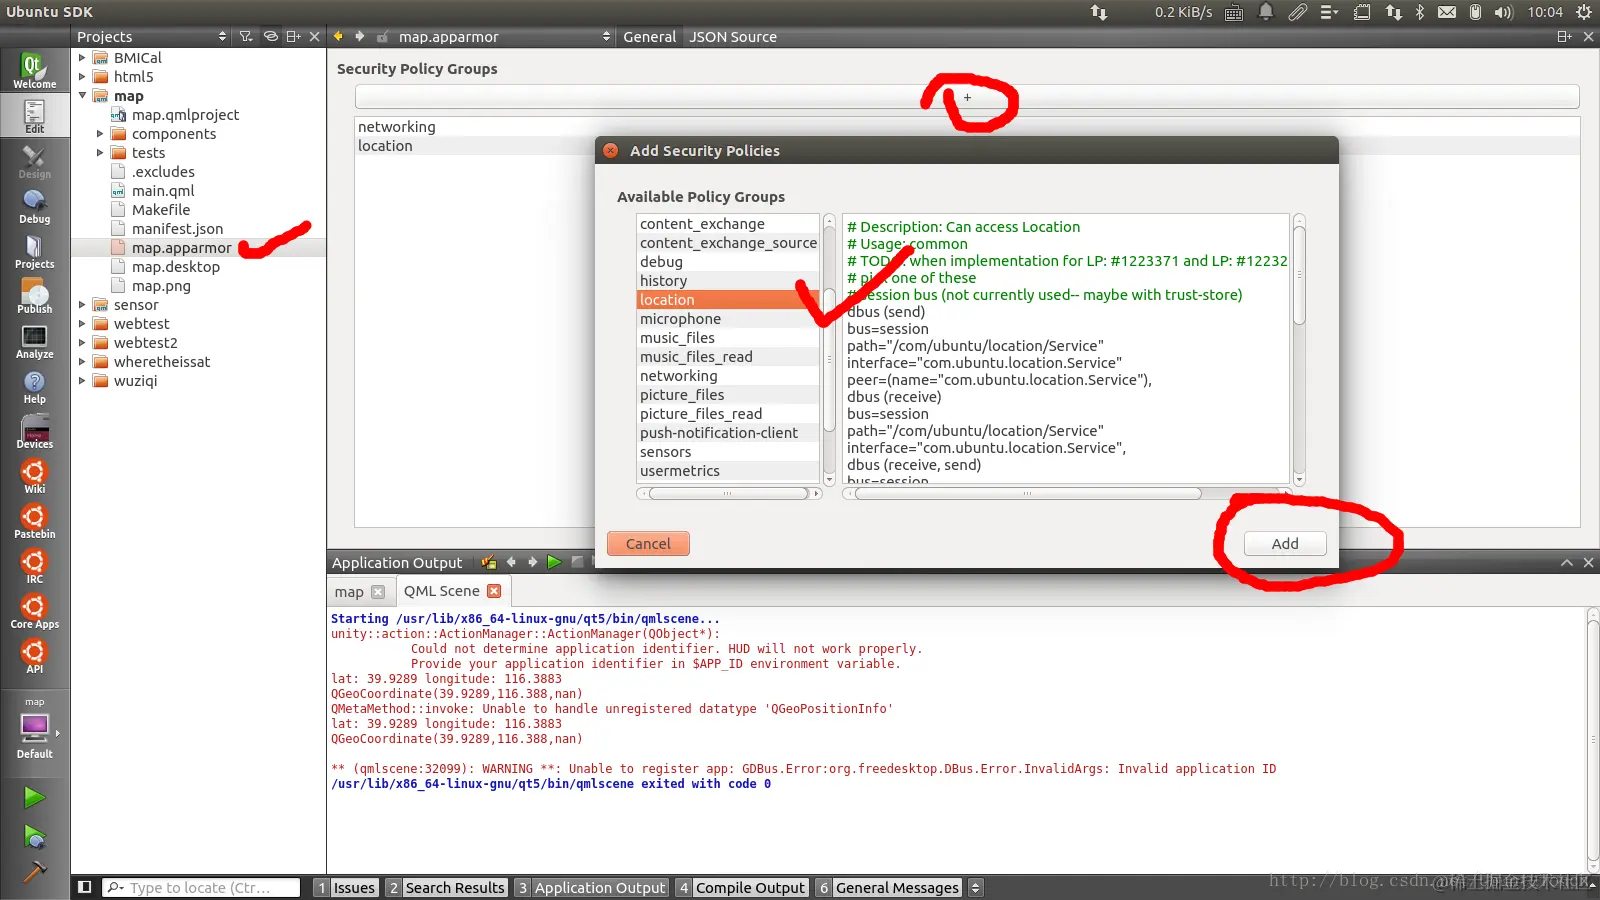Open the Pastebin icon

[34, 522]
